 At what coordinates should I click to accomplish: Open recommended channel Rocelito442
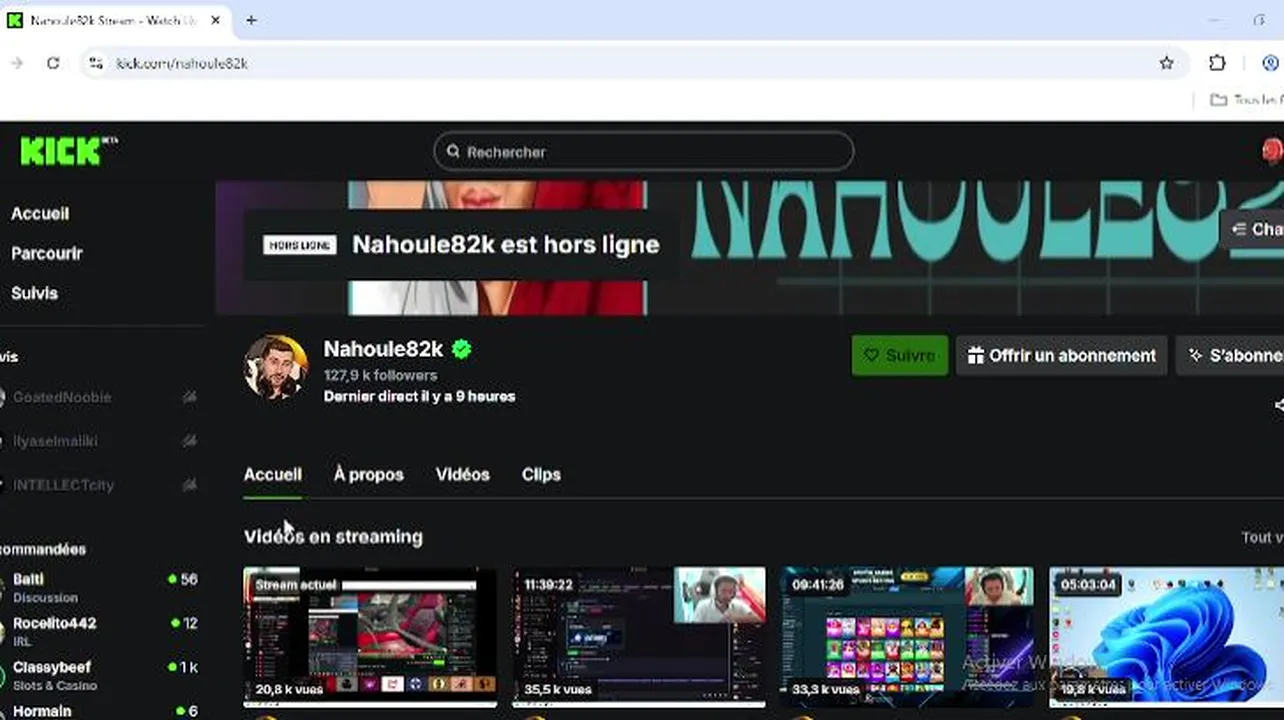pyautogui.click(x=100, y=631)
